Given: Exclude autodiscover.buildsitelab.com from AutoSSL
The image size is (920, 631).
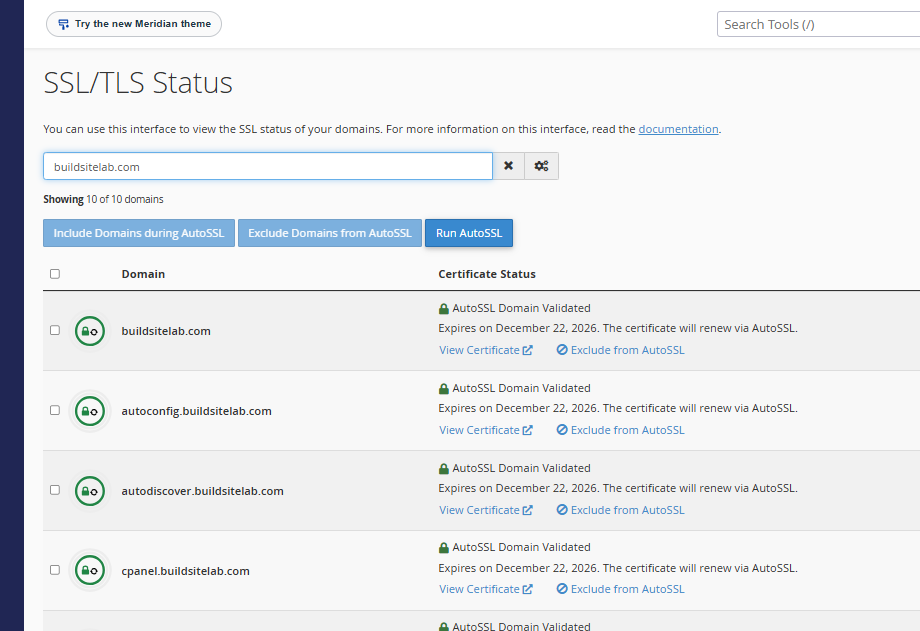Looking at the screenshot, I should (621, 509).
